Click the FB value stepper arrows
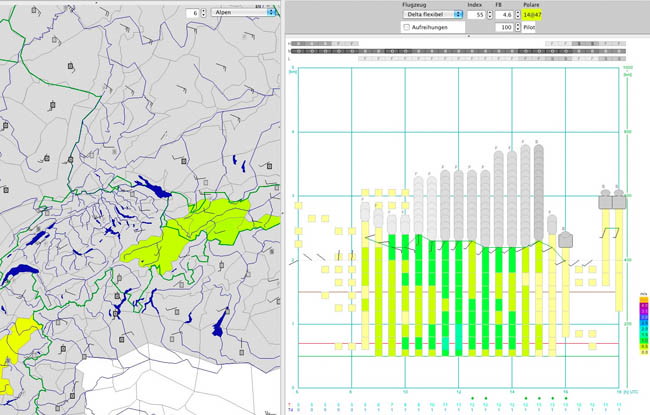This screenshot has width=650, height=415. (518, 15)
